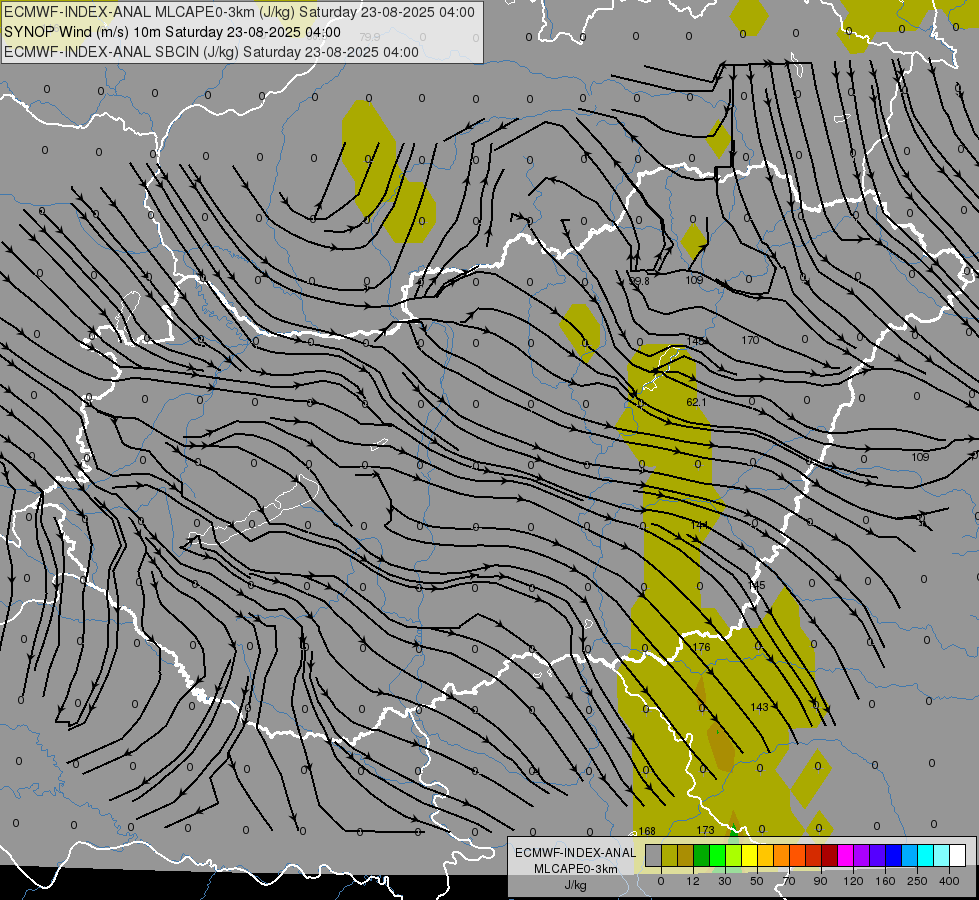Click the indigo-violet legend swatch
The width and height of the screenshot is (979, 900).
pyautogui.click(x=877, y=855)
